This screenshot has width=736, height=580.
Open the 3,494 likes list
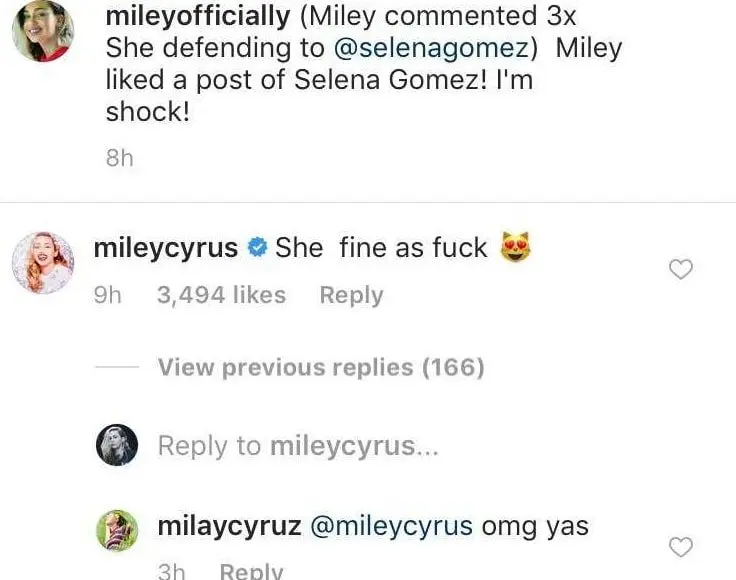coord(221,295)
